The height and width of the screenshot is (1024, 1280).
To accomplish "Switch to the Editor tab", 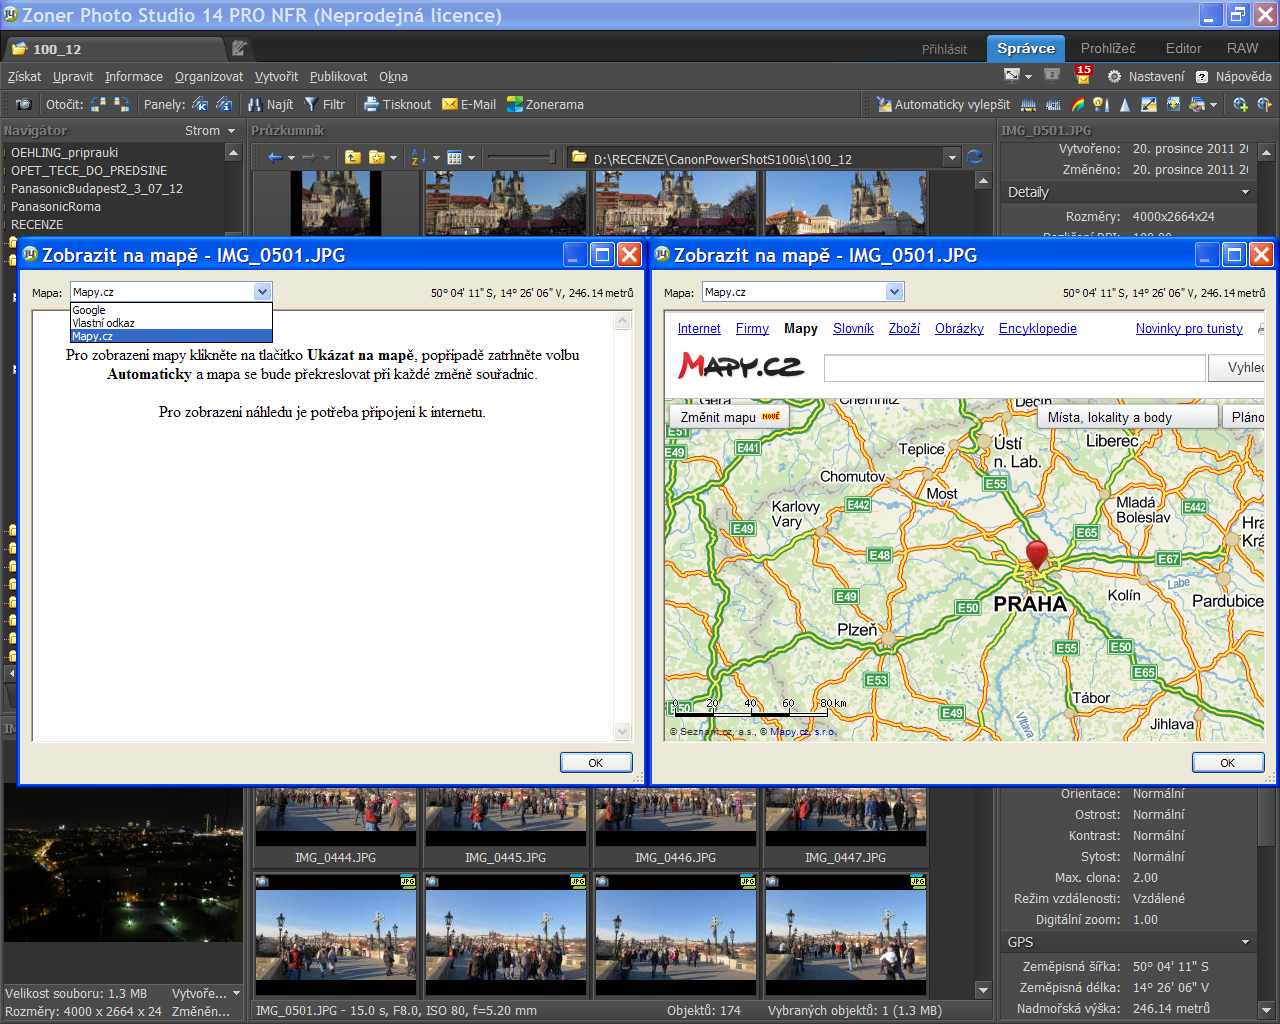I will [1183, 48].
